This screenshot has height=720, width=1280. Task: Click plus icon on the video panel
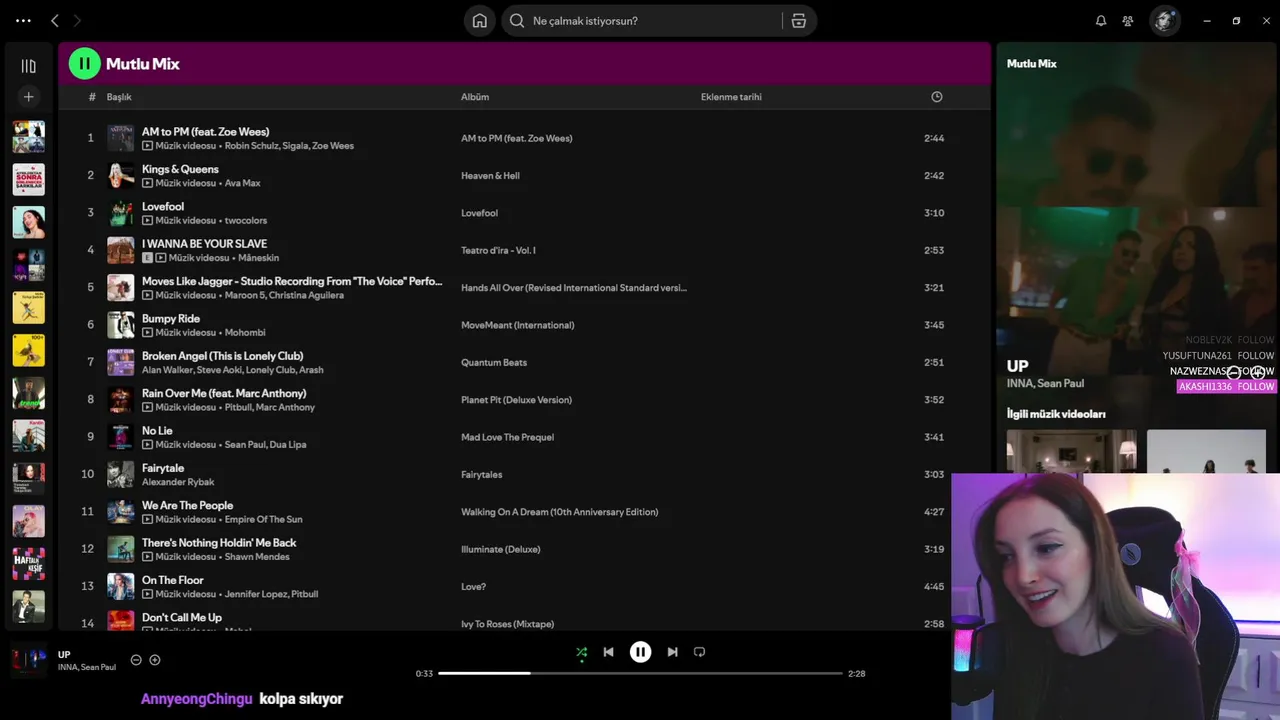tap(1257, 372)
